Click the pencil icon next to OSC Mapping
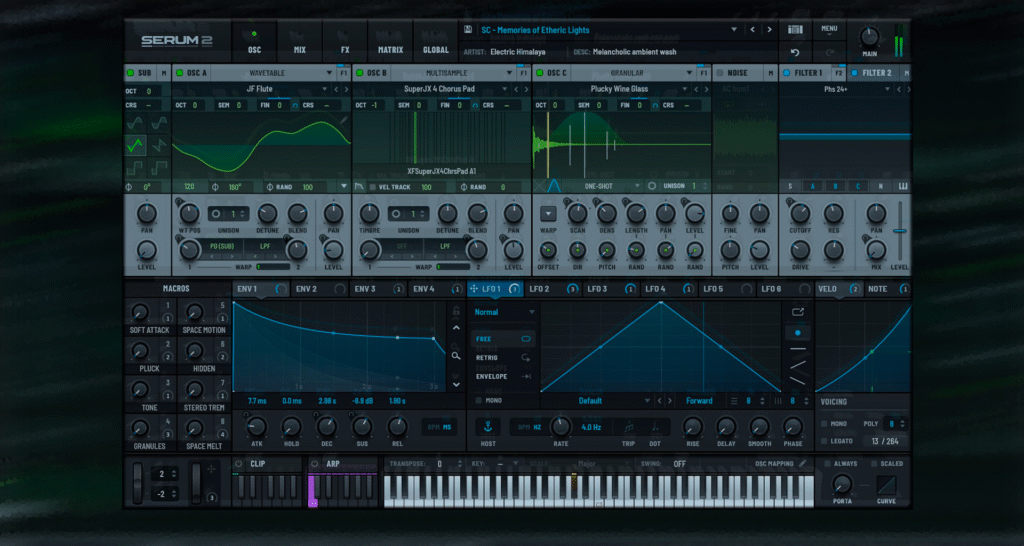Viewport: 1024px width, 546px height. pyautogui.click(x=803, y=464)
